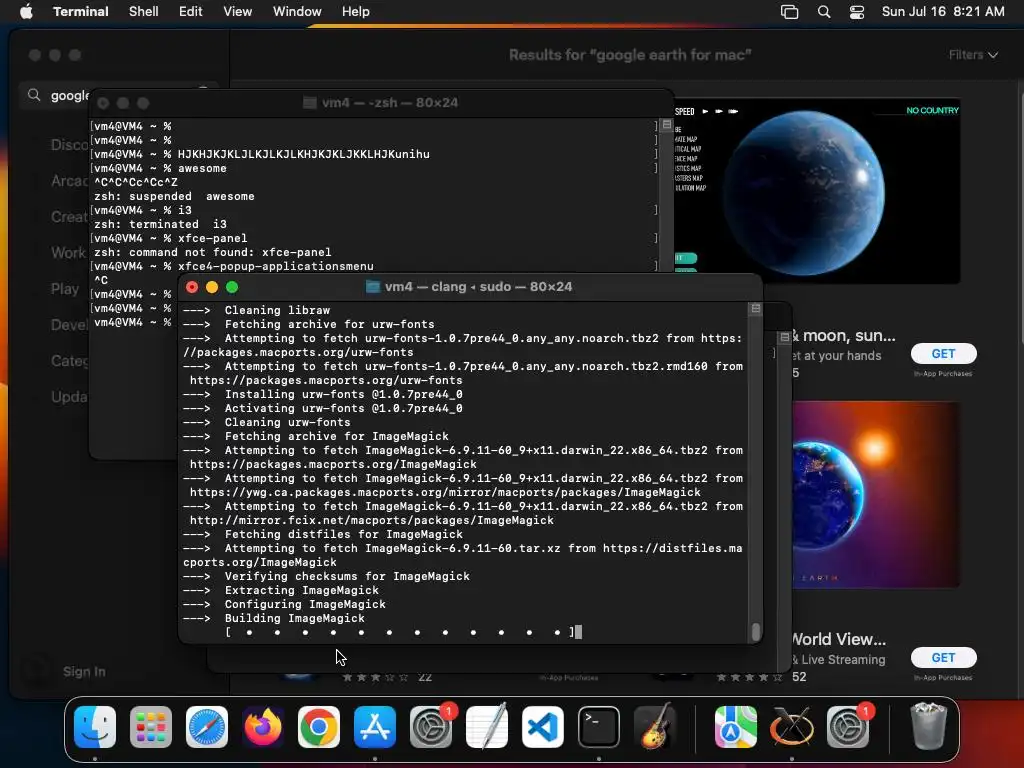The width and height of the screenshot is (1024, 768).
Task: Click the Stage Manager menu bar icon
Action: [x=790, y=12]
